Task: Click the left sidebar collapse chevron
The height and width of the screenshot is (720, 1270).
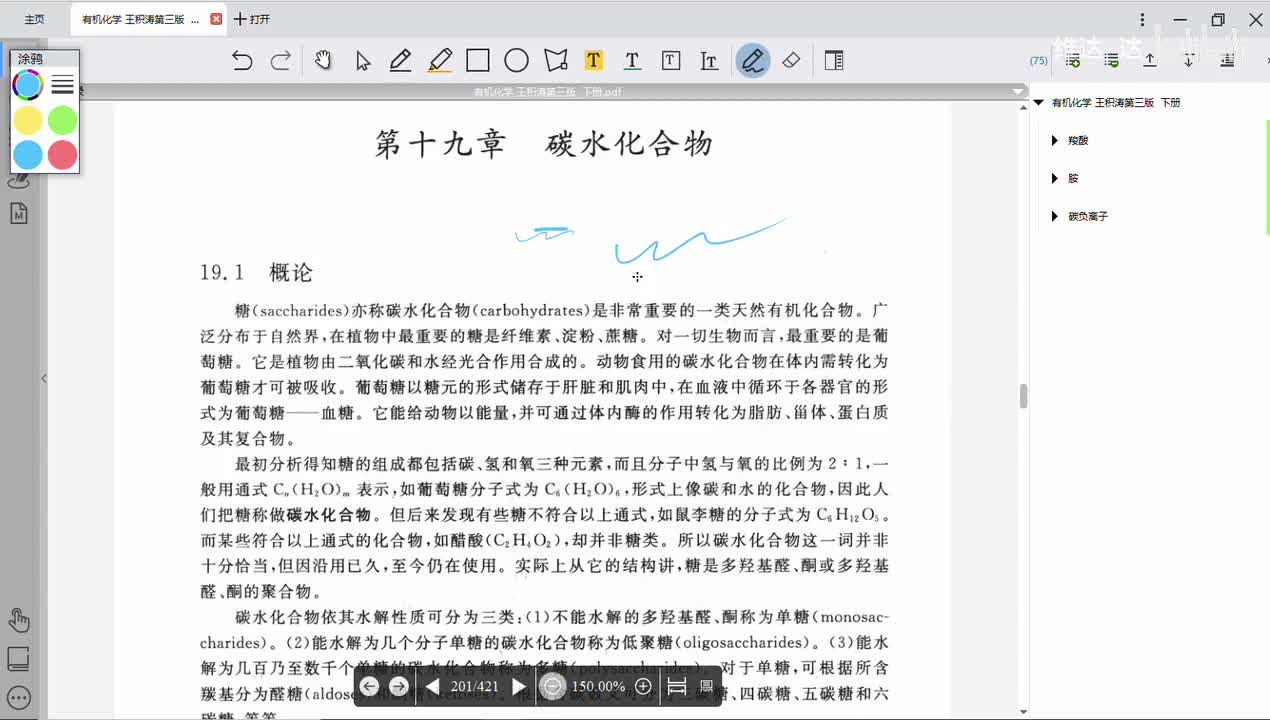Action: coord(43,379)
